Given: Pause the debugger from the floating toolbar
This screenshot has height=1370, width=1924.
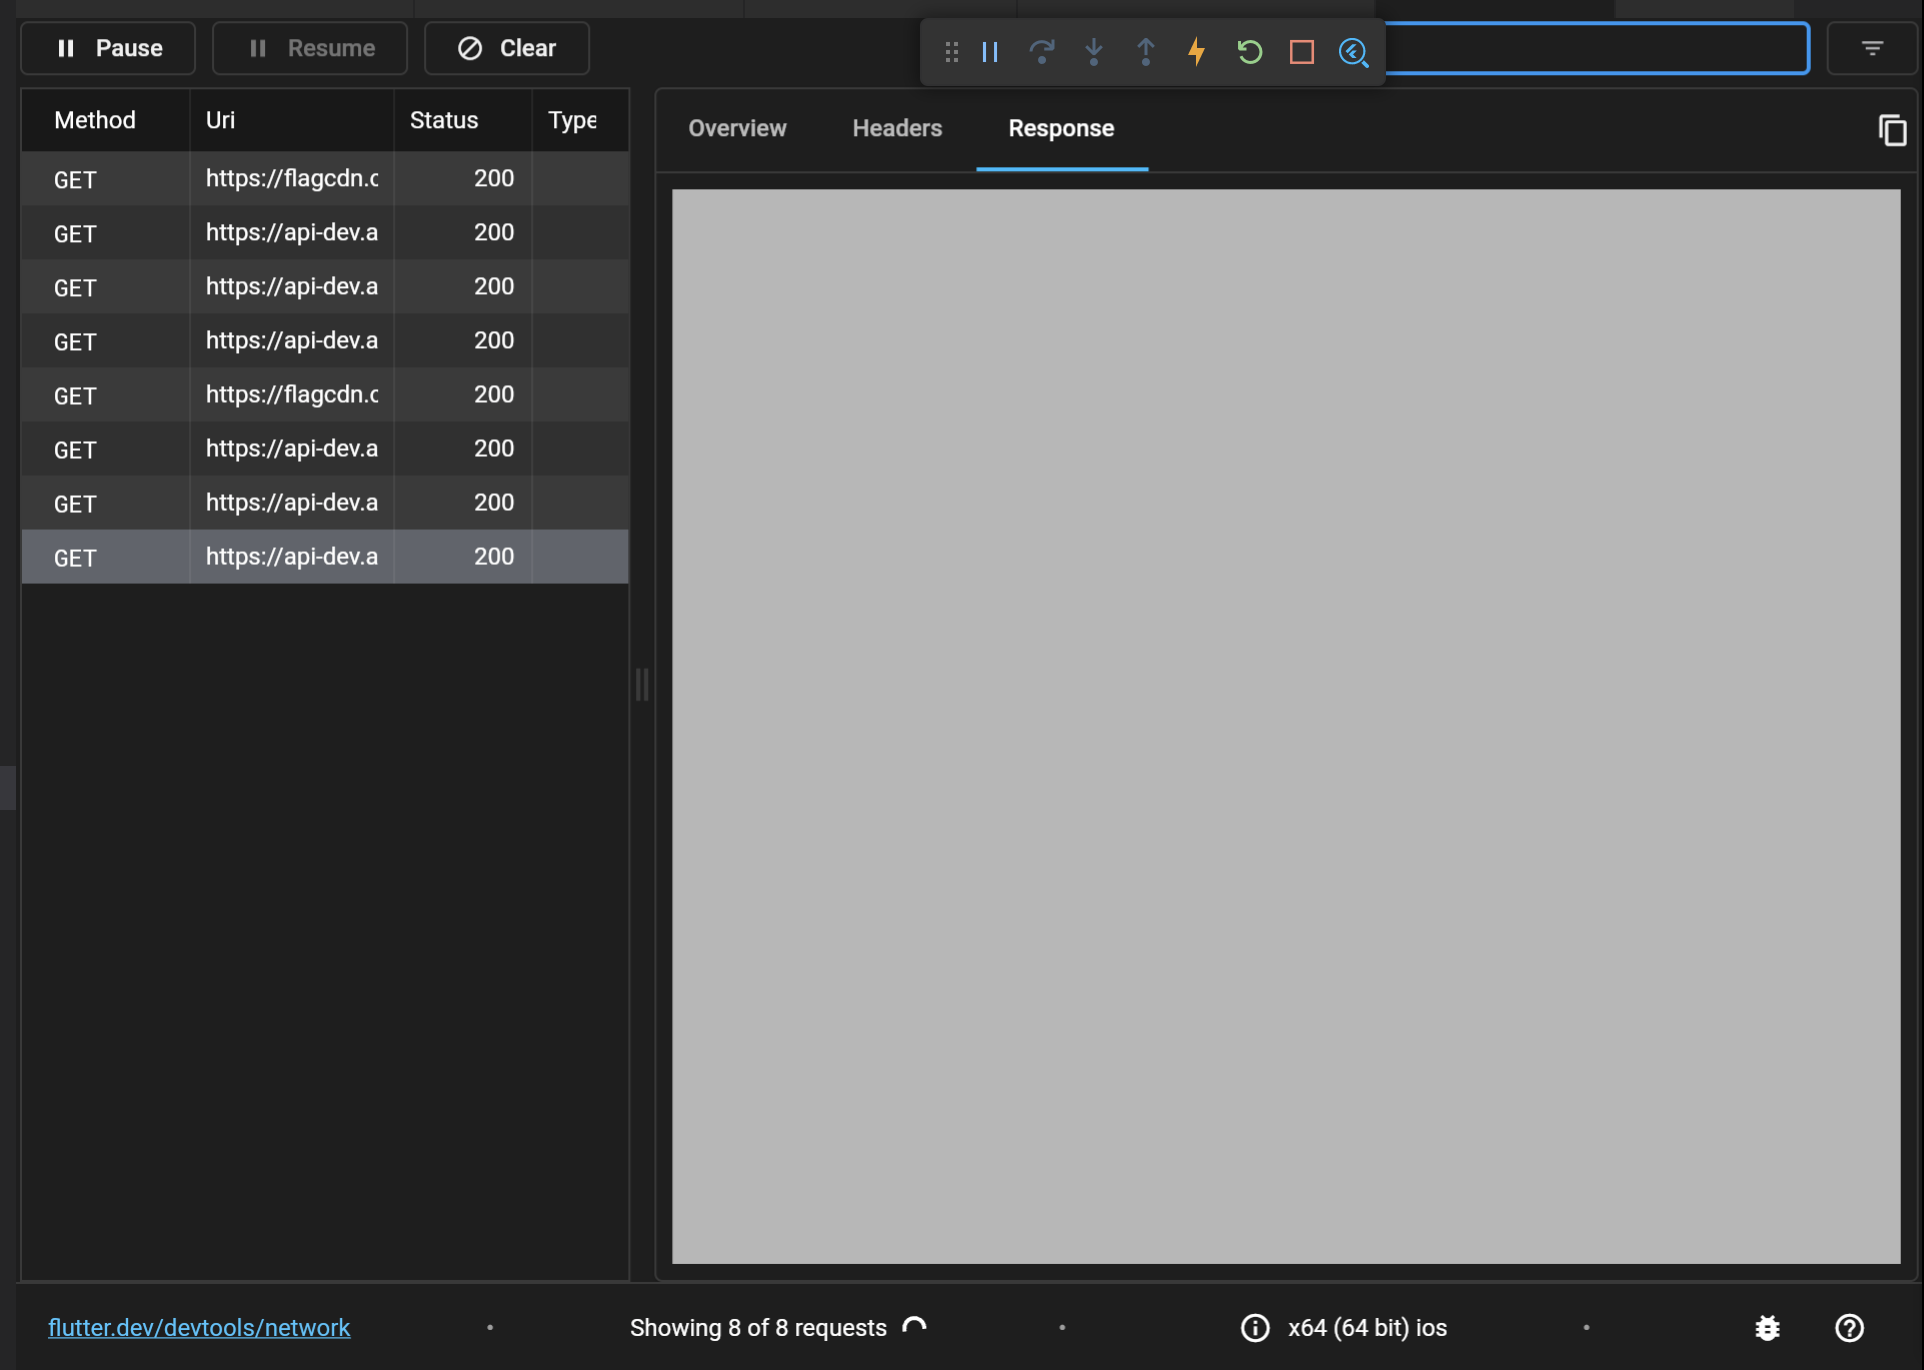Looking at the screenshot, I should tap(989, 52).
